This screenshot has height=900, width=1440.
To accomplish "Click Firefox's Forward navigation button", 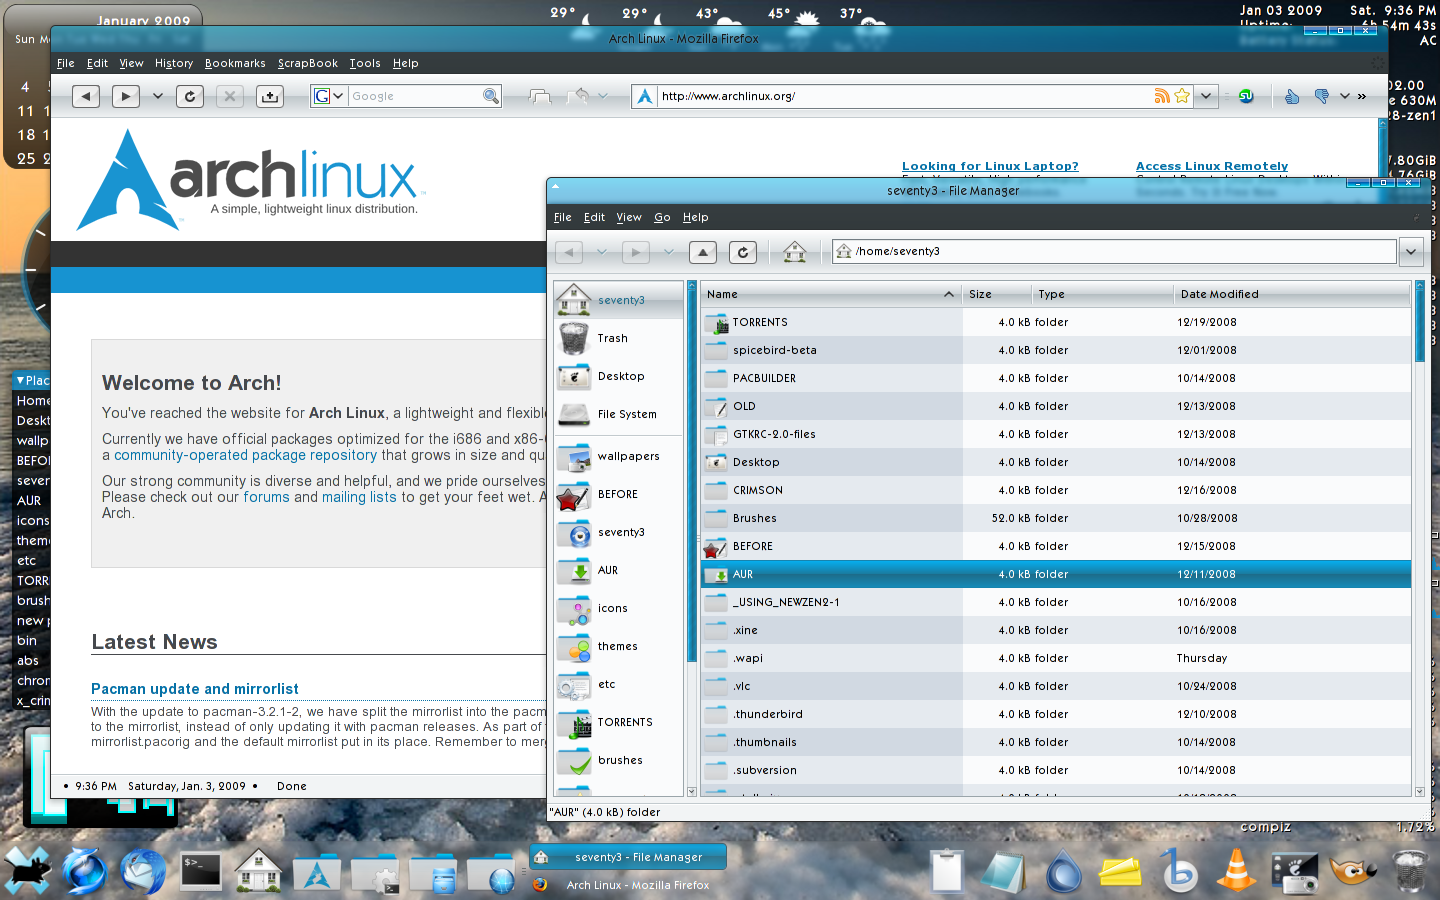I will tap(125, 96).
